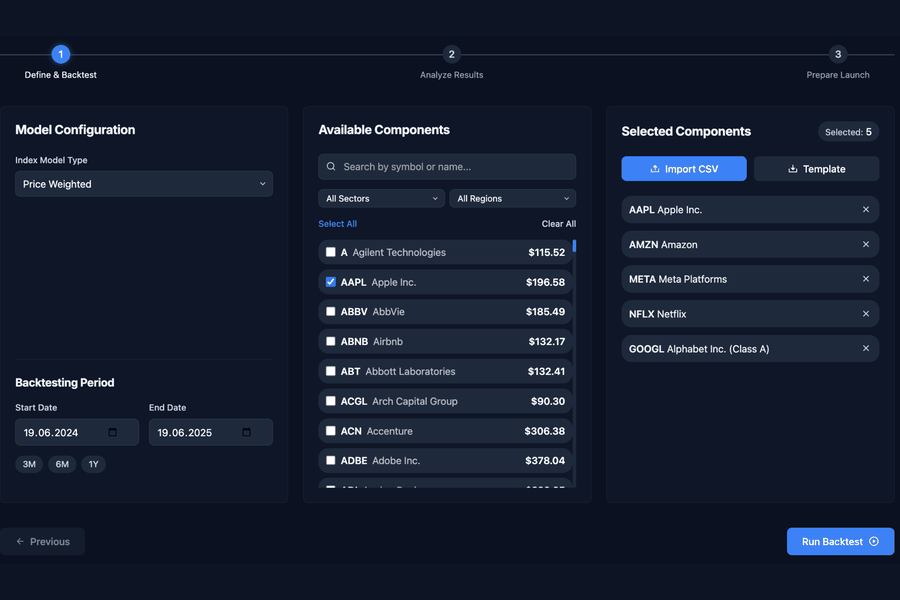
Task: Click Clear All components link
Action: [558, 224]
